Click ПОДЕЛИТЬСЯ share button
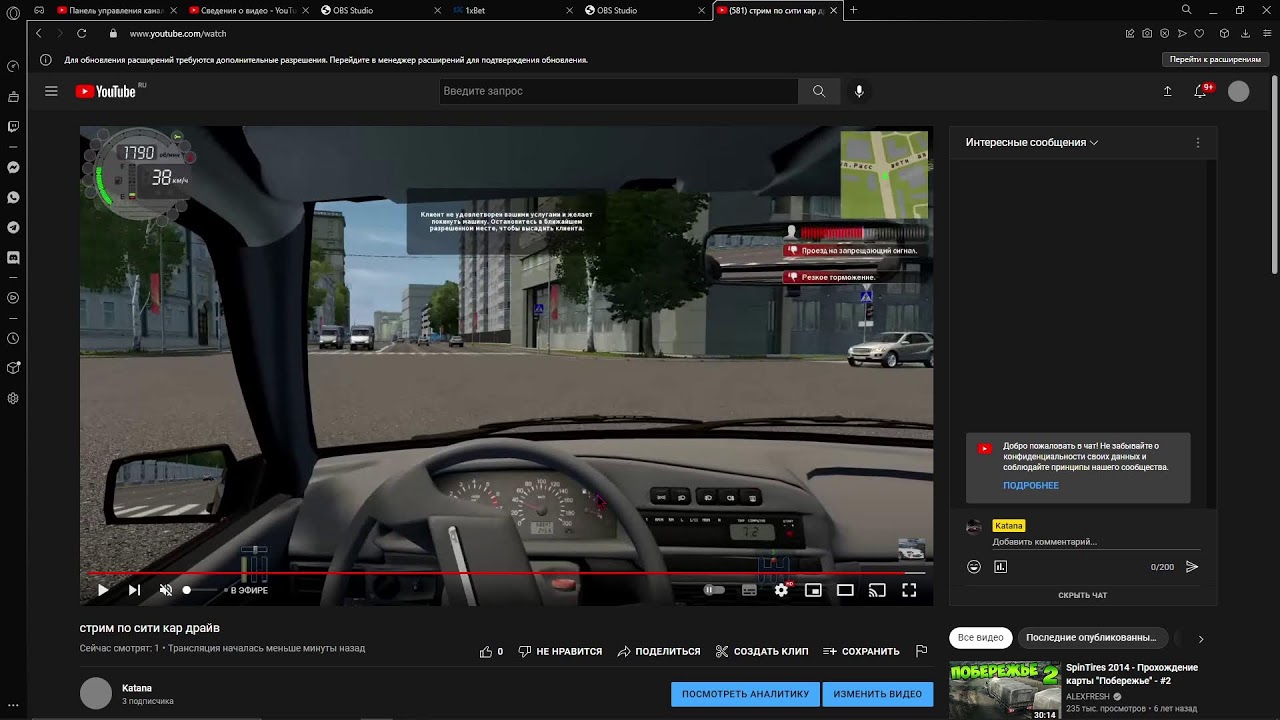Viewport: 1280px width, 720px height. pos(659,651)
